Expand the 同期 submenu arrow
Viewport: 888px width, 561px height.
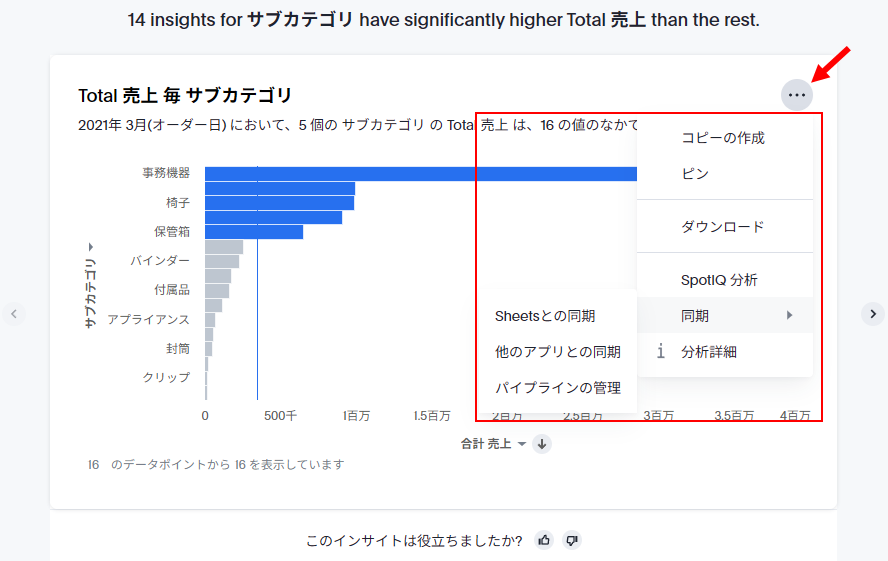790,316
